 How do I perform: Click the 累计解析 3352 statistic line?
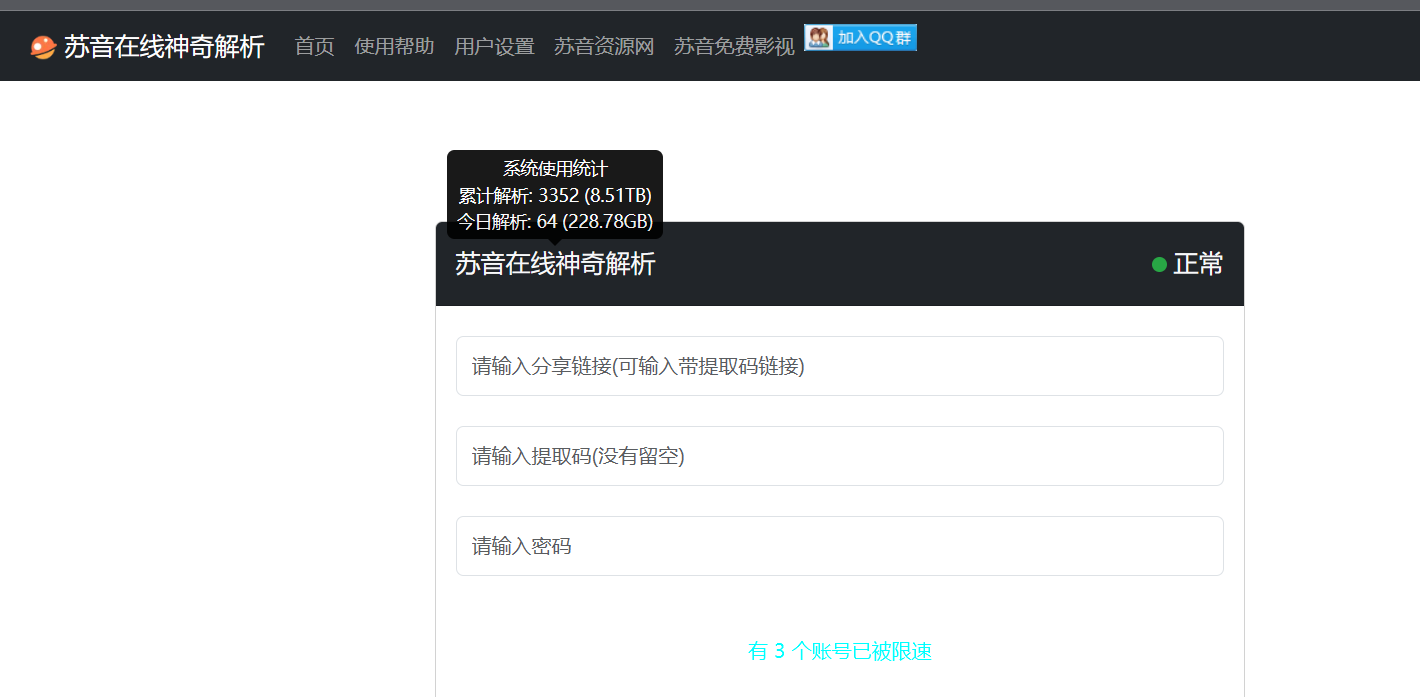click(555, 195)
